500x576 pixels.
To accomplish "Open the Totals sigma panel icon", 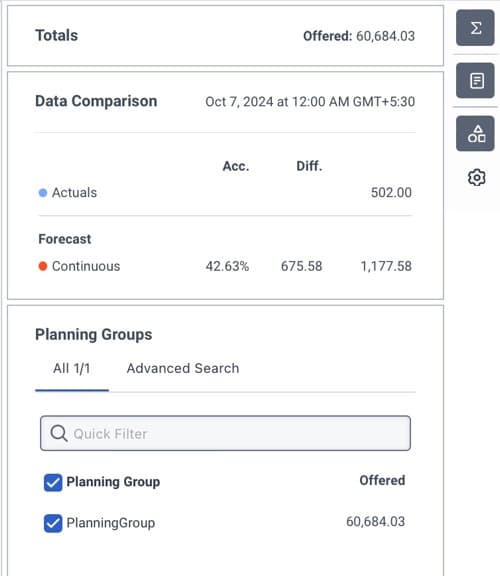I will point(475,28).
